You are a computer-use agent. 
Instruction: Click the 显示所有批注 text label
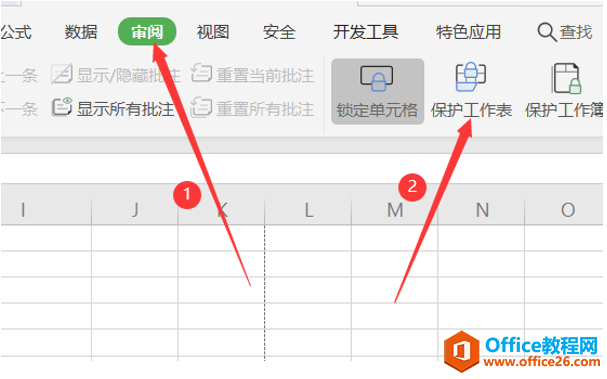coord(125,109)
